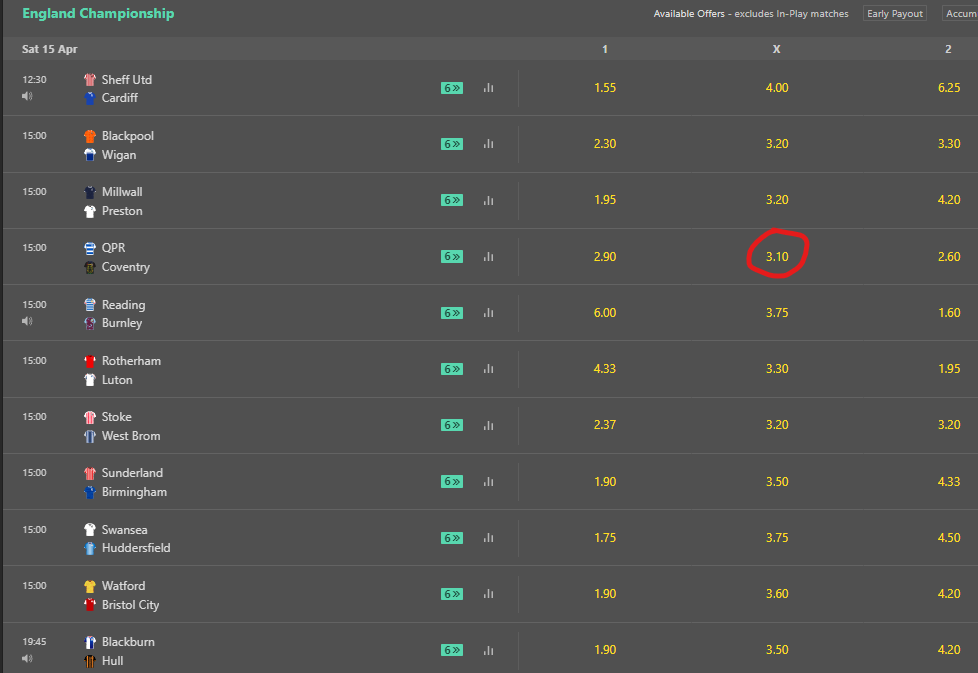Expand the 6 more markets badge for Swansea v Huddersfield
The height and width of the screenshot is (673, 978).
452,538
